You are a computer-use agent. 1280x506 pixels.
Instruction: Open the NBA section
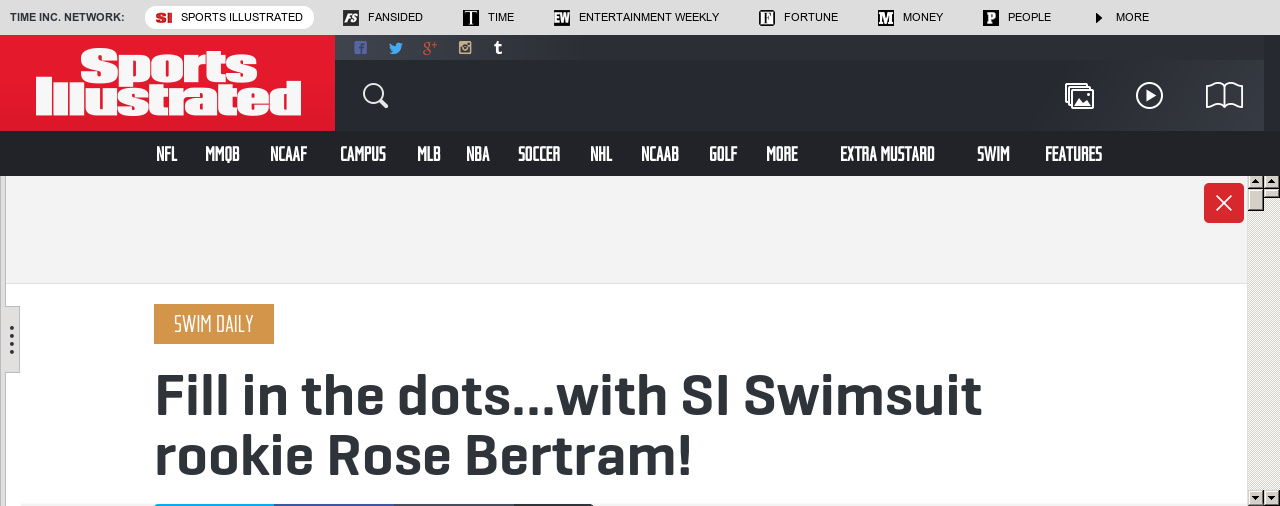pyautogui.click(x=478, y=154)
